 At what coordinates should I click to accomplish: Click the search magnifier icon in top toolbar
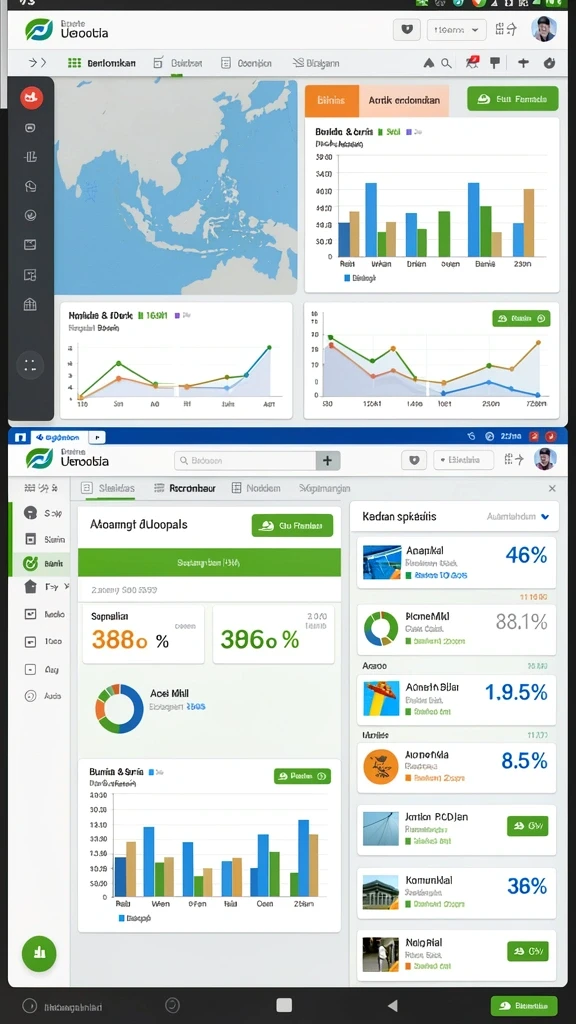pyautogui.click(x=446, y=63)
